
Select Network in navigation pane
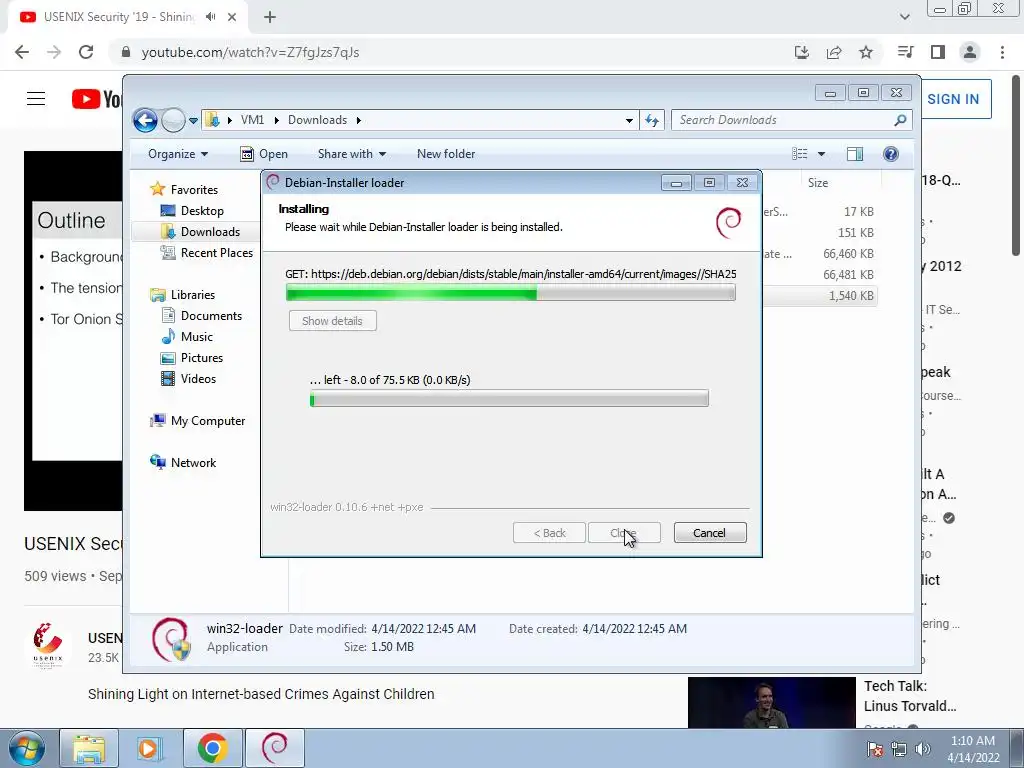pyautogui.click(x=193, y=463)
